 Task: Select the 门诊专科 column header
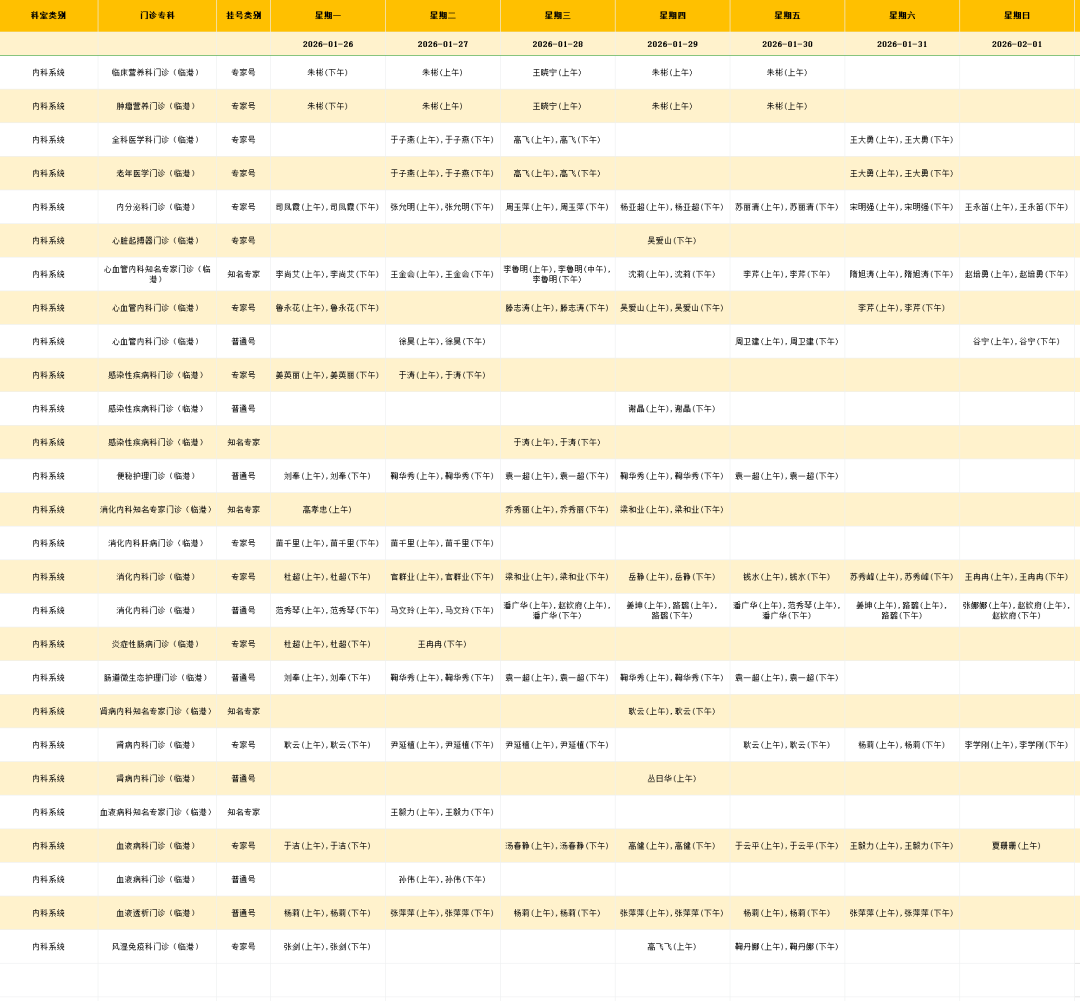157,15
